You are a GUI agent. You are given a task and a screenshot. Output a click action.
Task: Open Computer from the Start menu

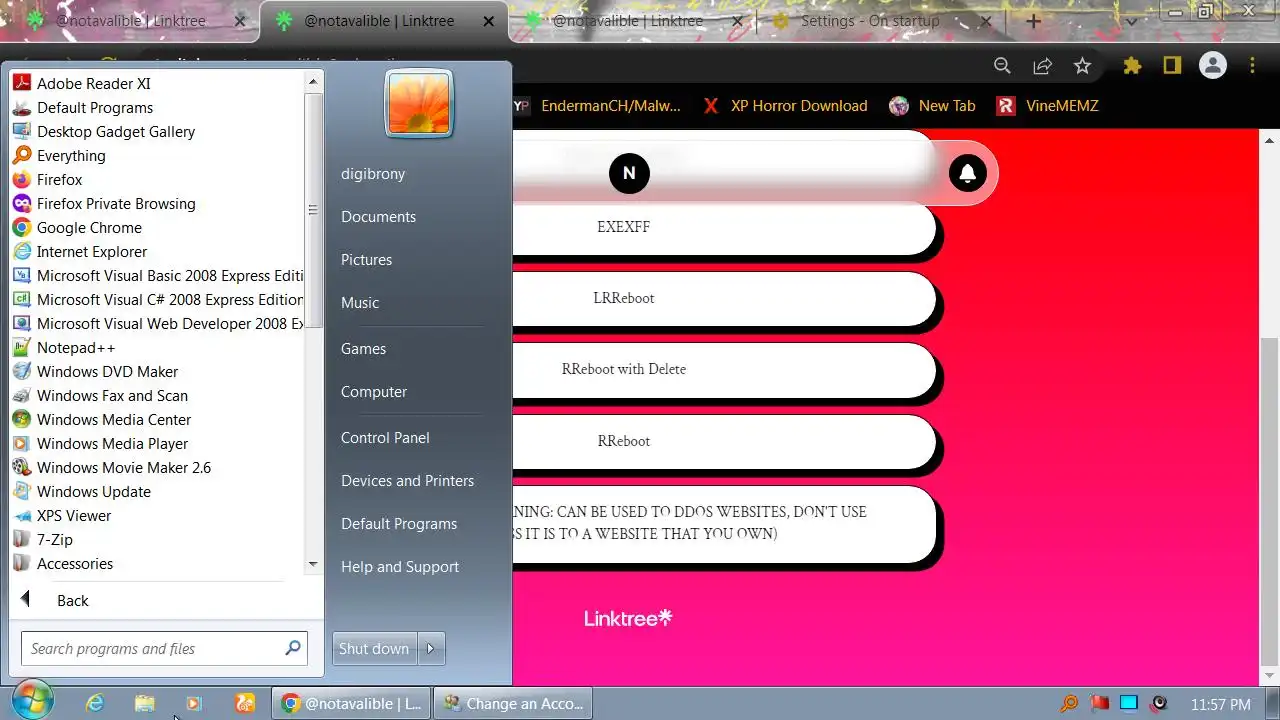click(374, 392)
